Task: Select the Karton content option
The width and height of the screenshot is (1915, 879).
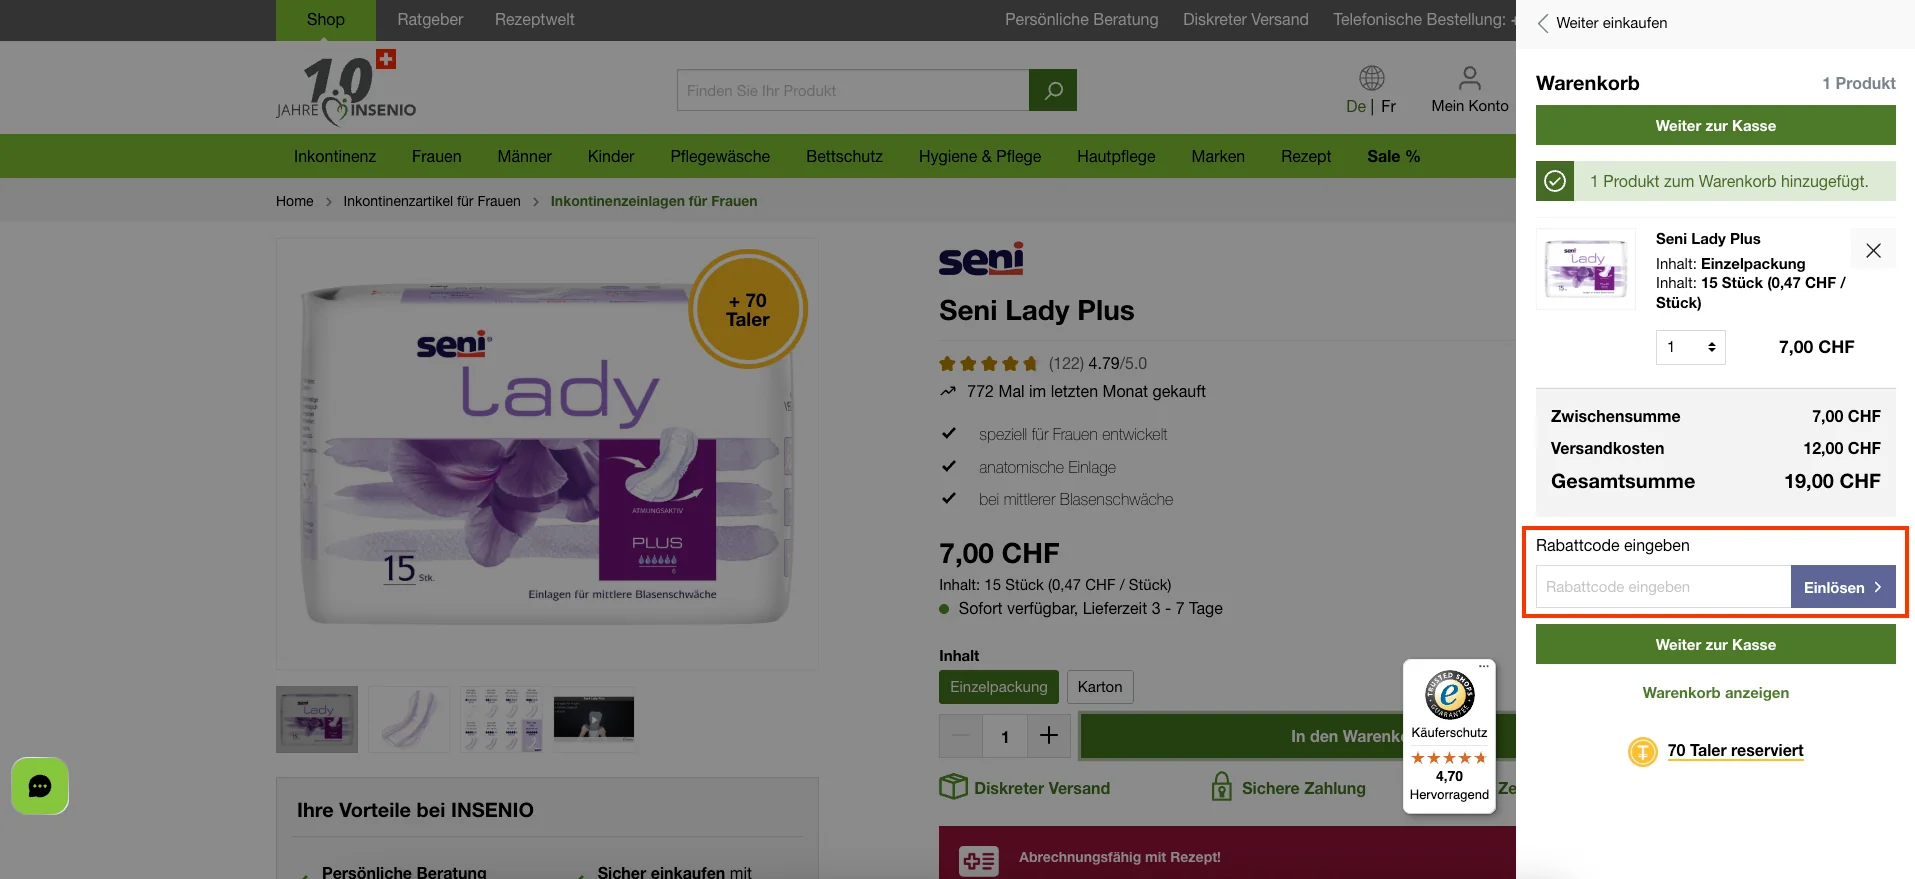Action: tap(1100, 687)
